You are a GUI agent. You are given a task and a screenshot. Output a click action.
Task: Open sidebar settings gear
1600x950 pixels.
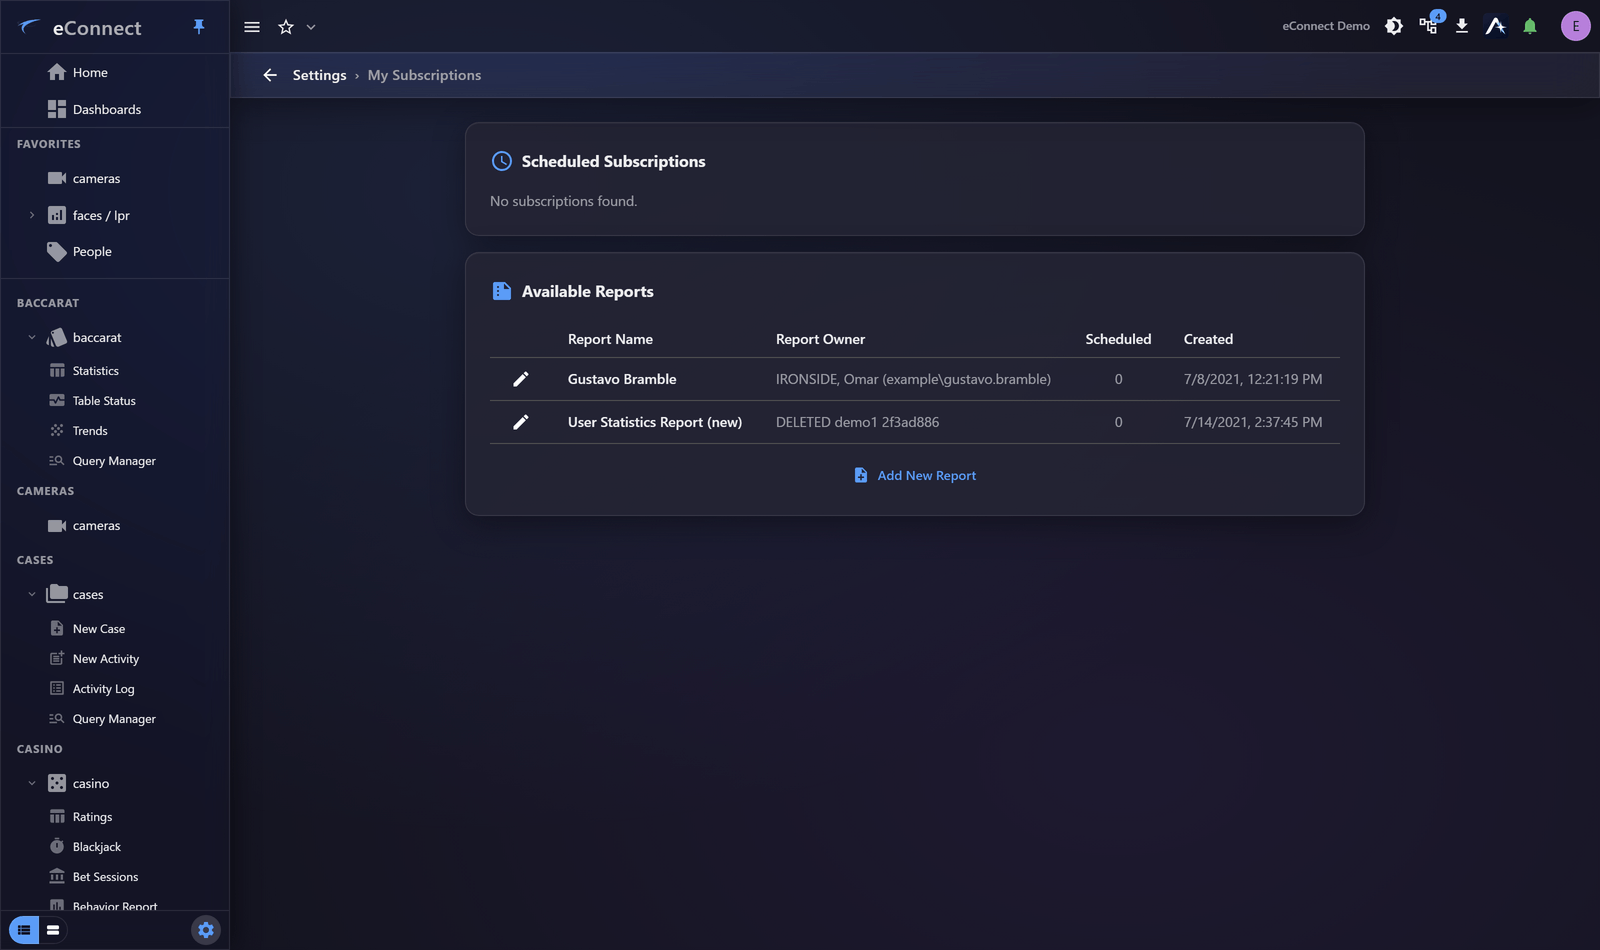[206, 930]
